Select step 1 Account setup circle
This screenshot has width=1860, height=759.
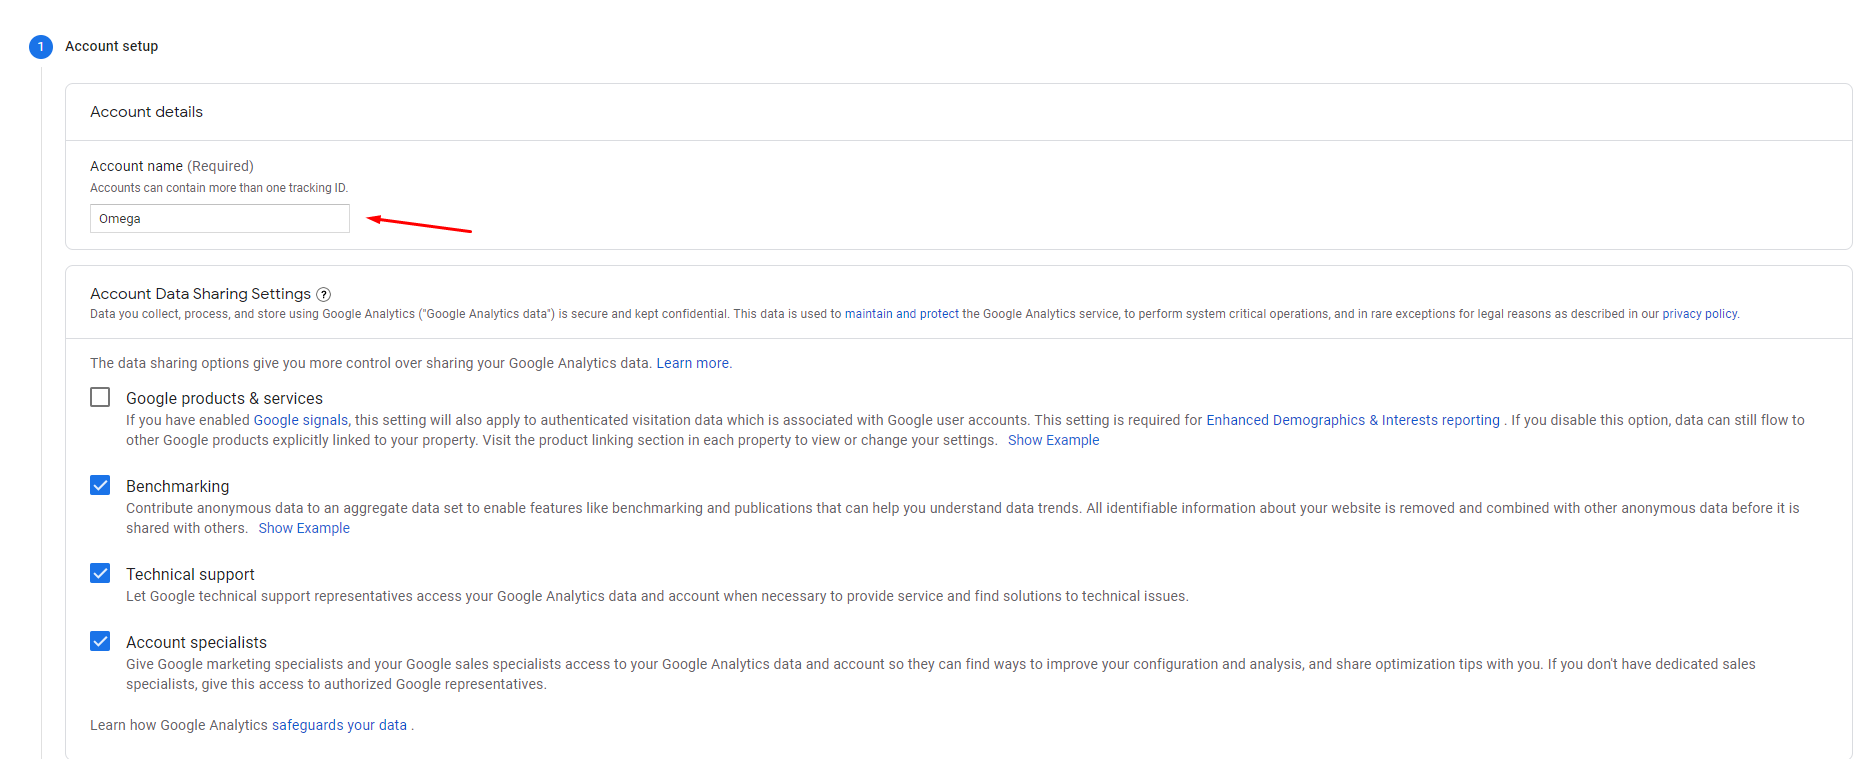pos(41,47)
